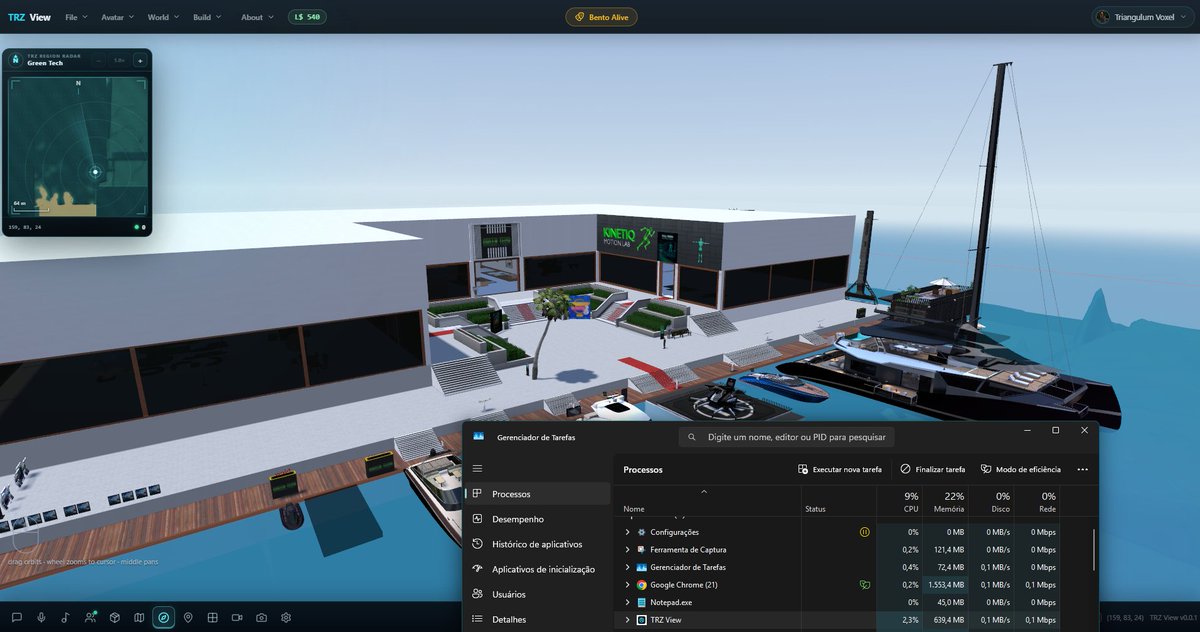The image size is (1200, 632).
Task: Open the Avatar menu
Action: point(118,17)
